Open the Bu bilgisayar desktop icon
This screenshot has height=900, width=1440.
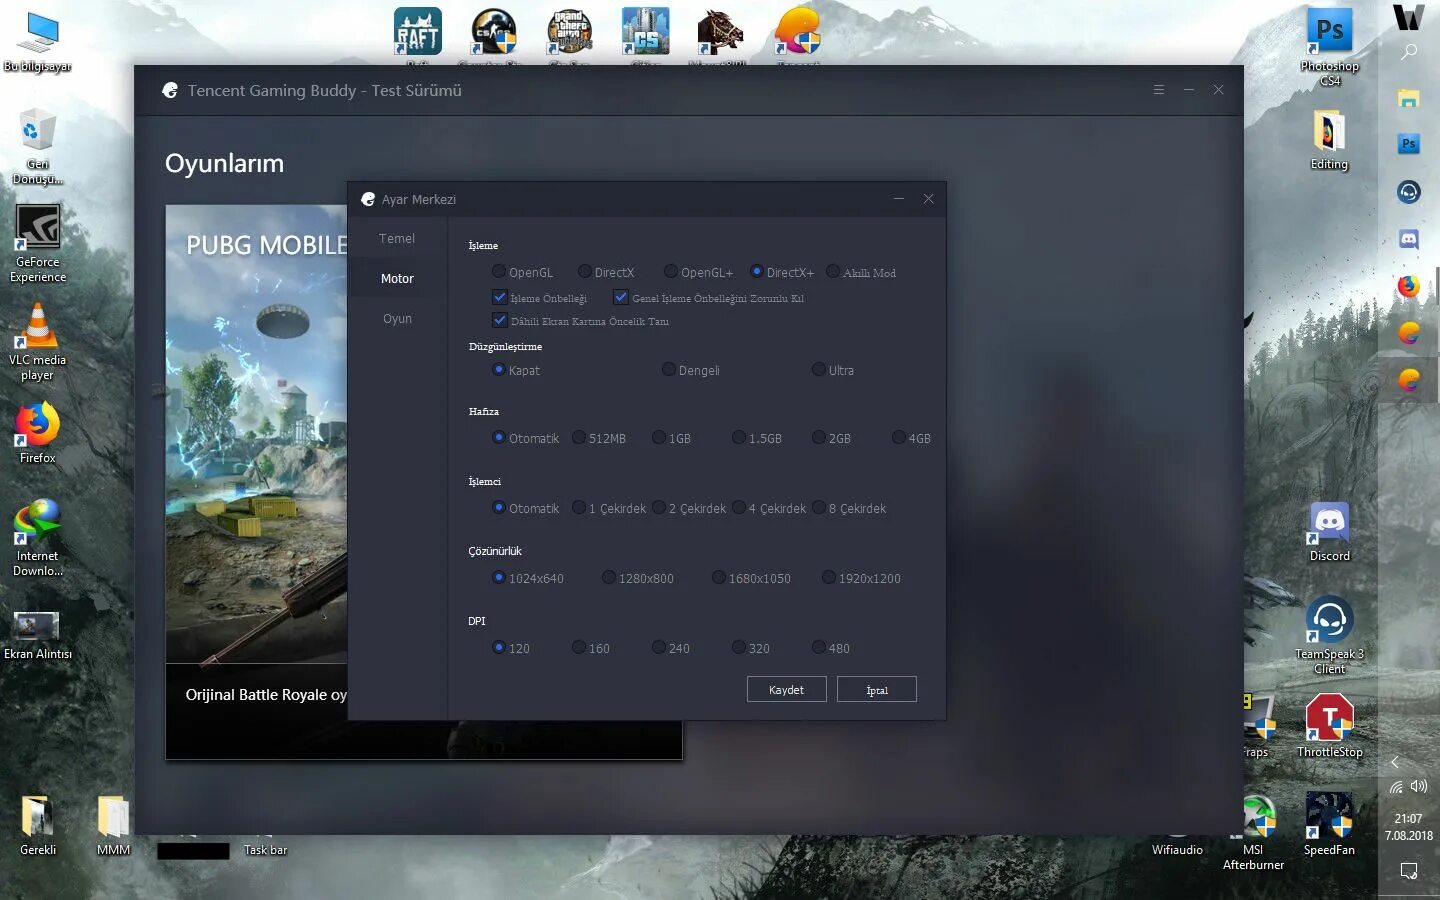[38, 42]
